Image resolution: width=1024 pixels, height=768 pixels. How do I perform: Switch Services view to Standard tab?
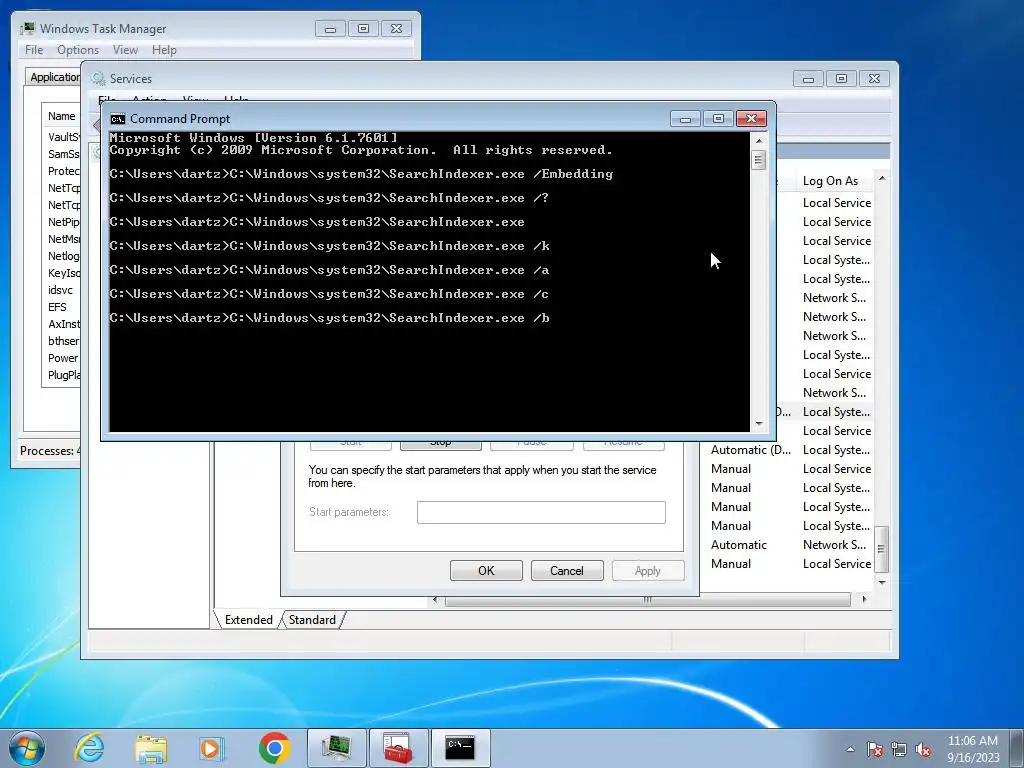coord(312,620)
